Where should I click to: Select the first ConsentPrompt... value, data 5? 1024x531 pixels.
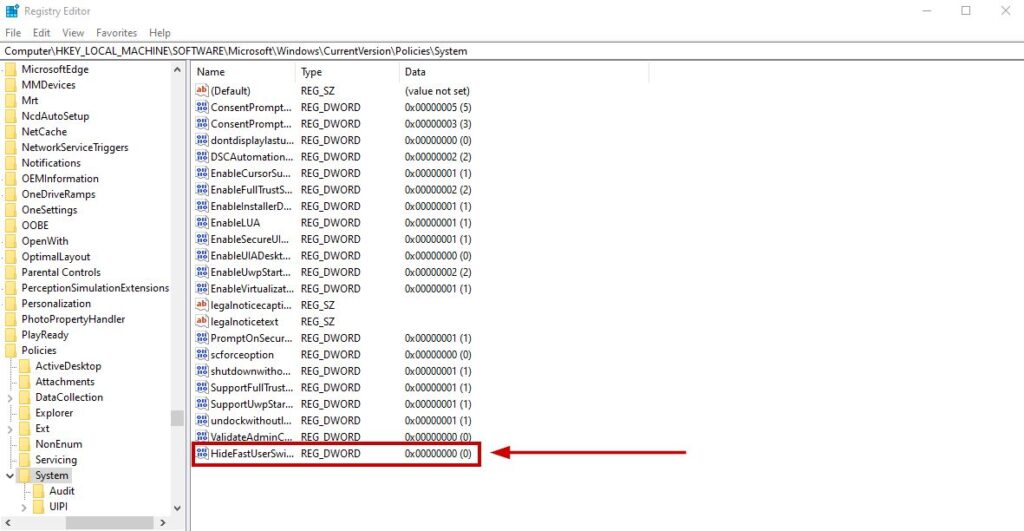pos(251,107)
